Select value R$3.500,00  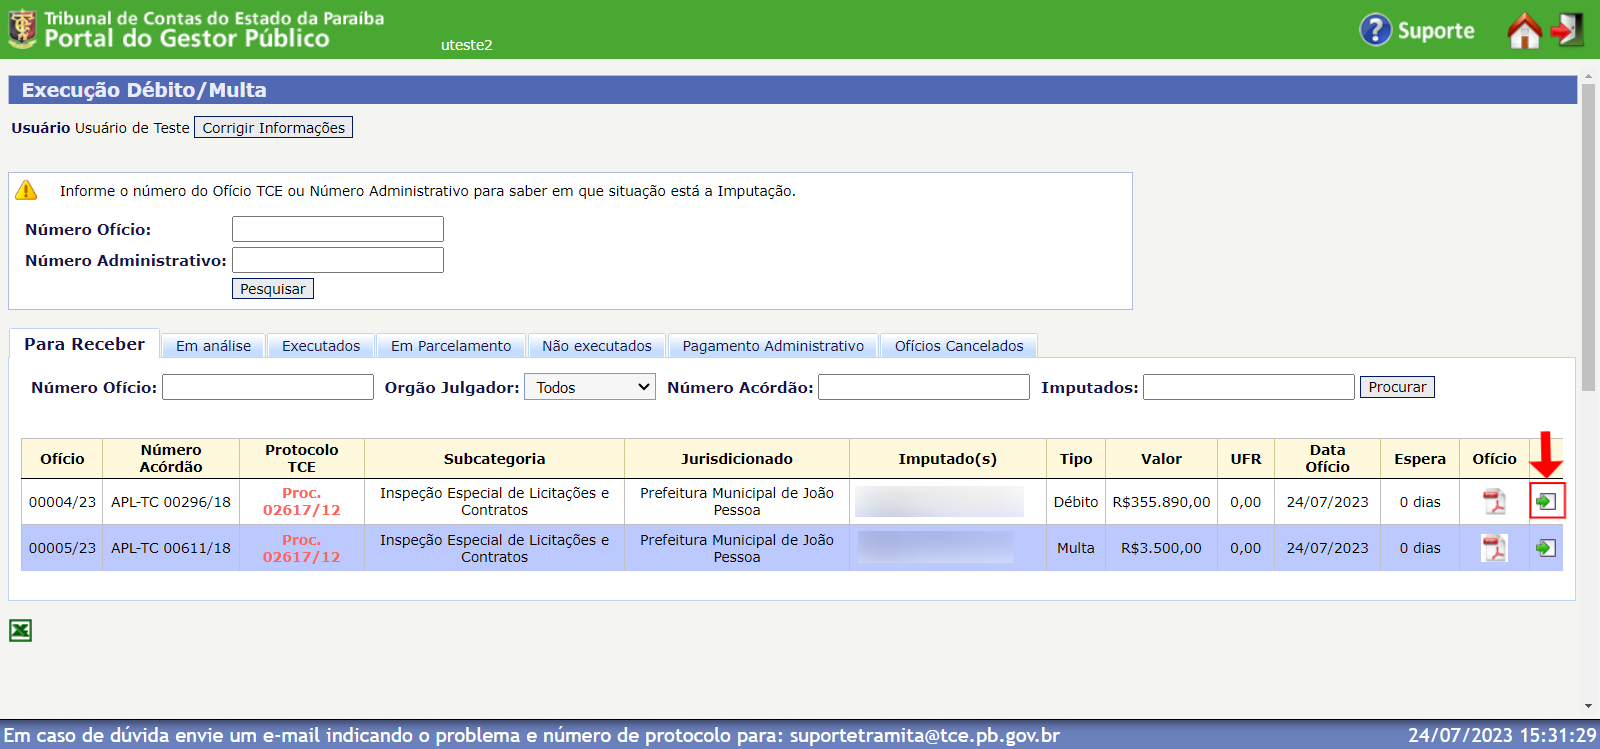pos(1161,548)
